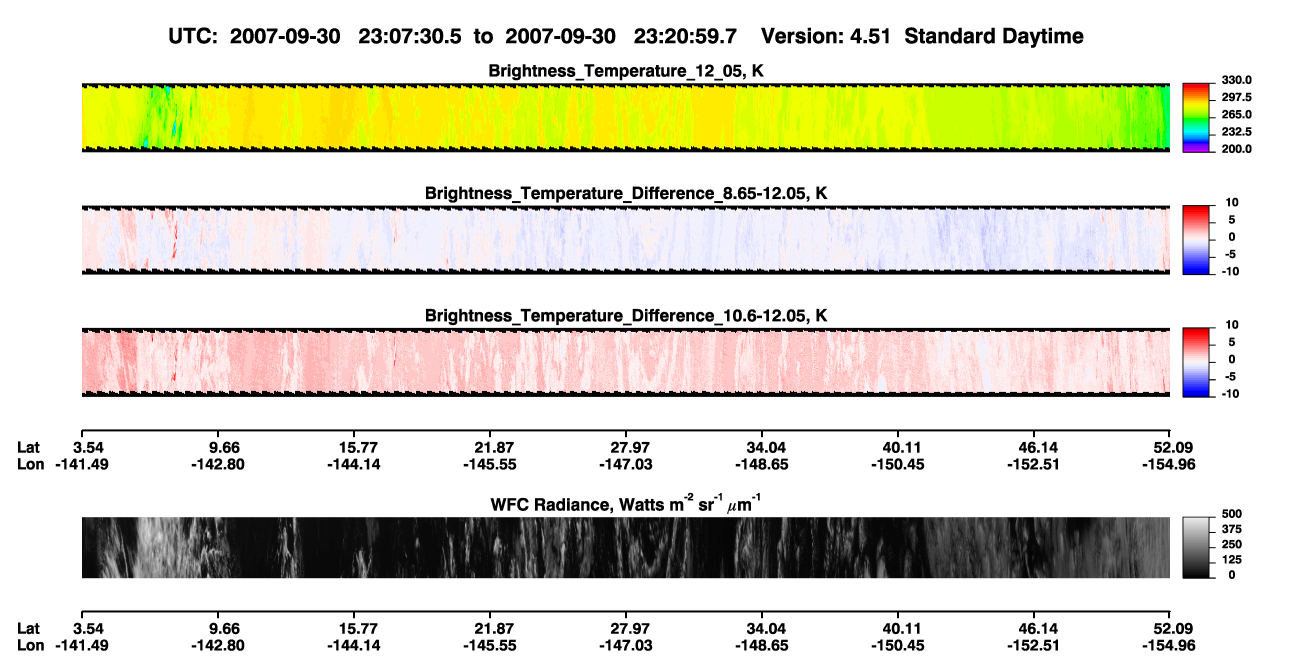Click the 'WFC Radiance, Watts m-2 sr-1 µm-1' title
Screen dimensions: 1300x667
626,503
